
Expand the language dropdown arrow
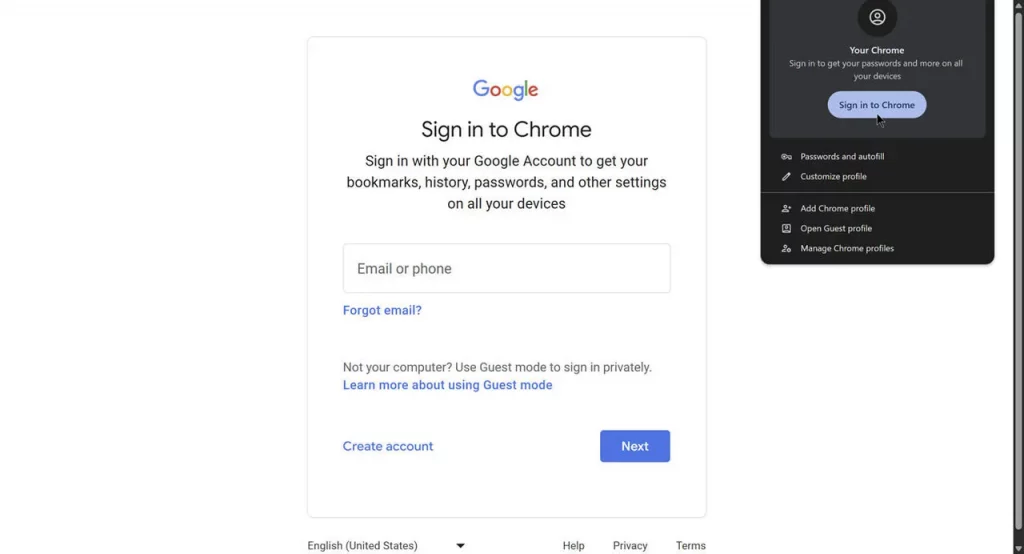[460, 546]
